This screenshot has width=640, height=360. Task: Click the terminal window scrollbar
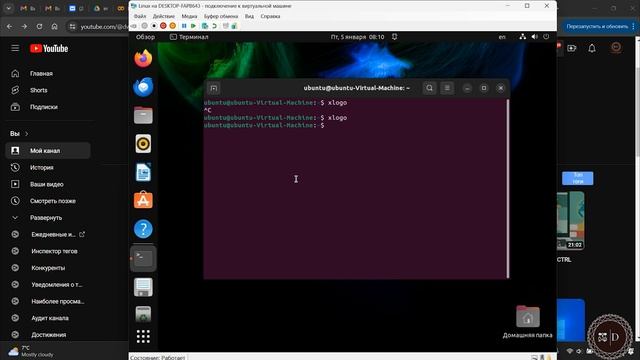(x=508, y=189)
